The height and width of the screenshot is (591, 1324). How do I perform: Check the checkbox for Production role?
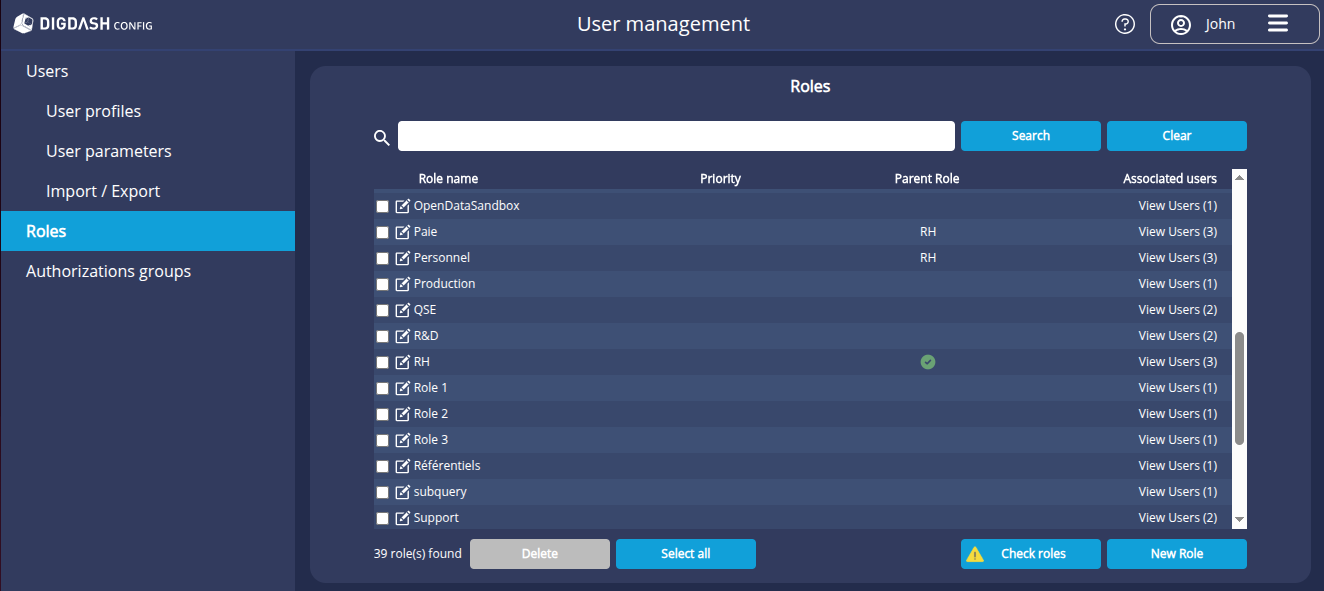tap(382, 284)
